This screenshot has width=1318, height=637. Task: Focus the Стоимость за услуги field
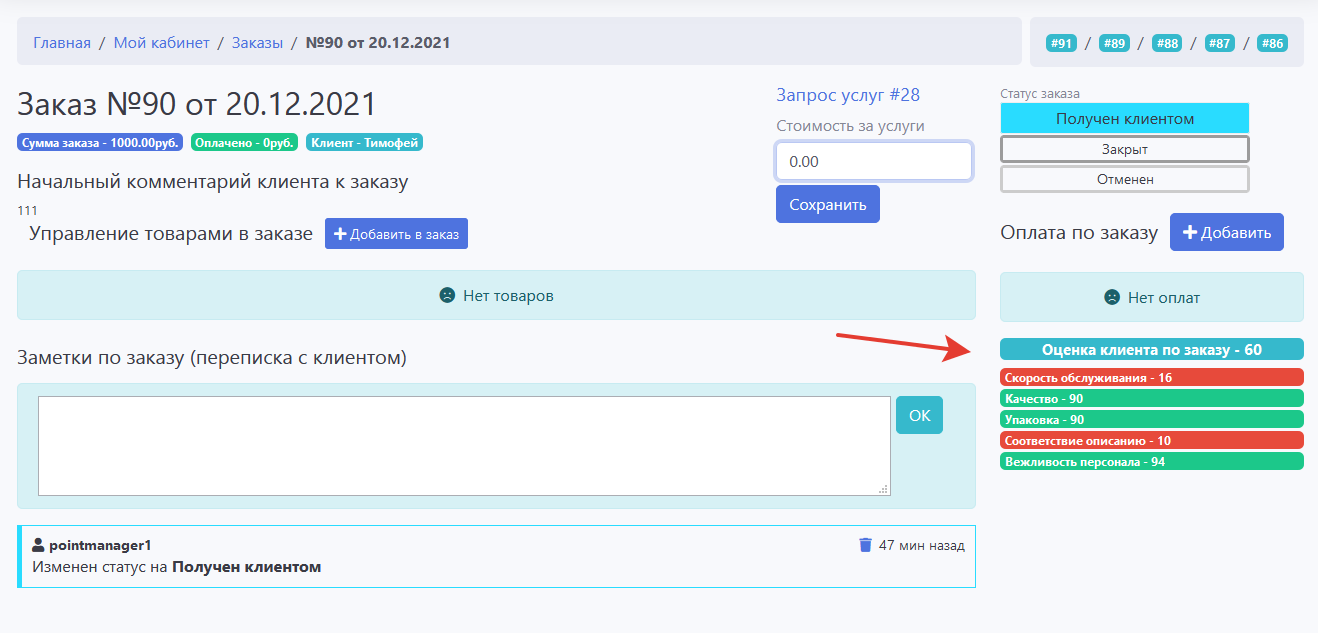[x=873, y=161]
